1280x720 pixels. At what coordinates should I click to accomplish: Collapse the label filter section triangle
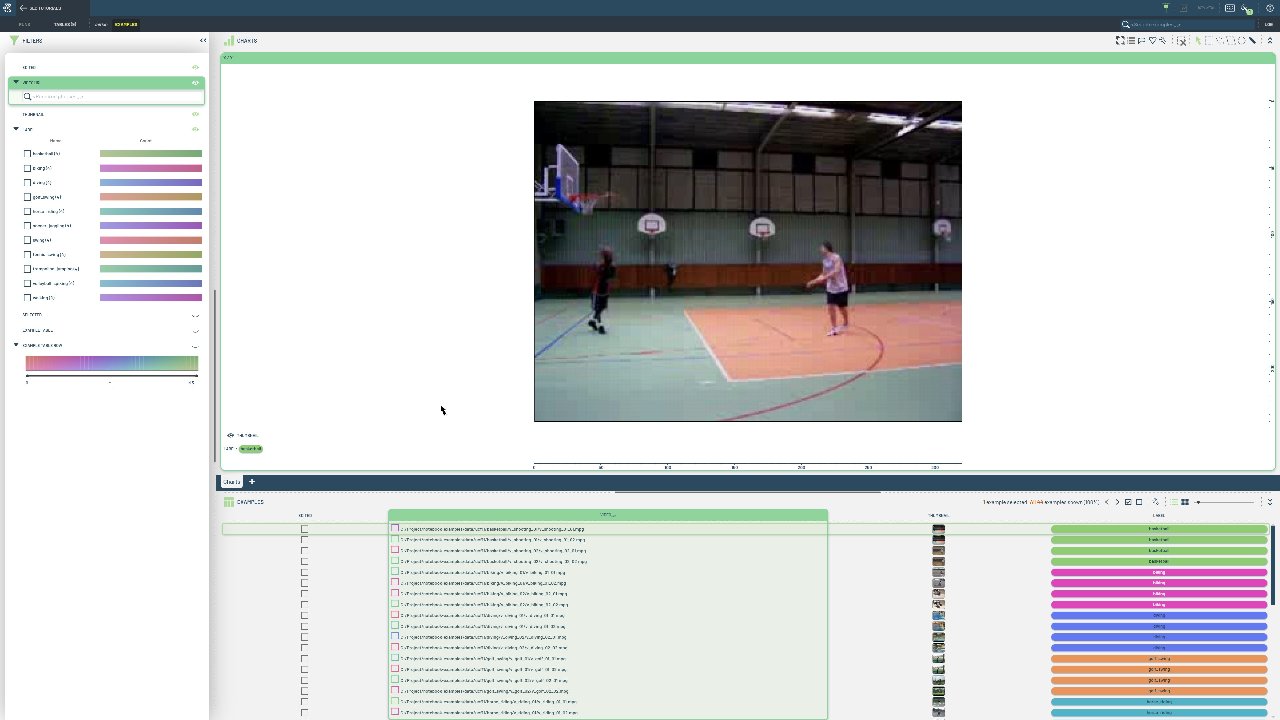(x=16, y=129)
